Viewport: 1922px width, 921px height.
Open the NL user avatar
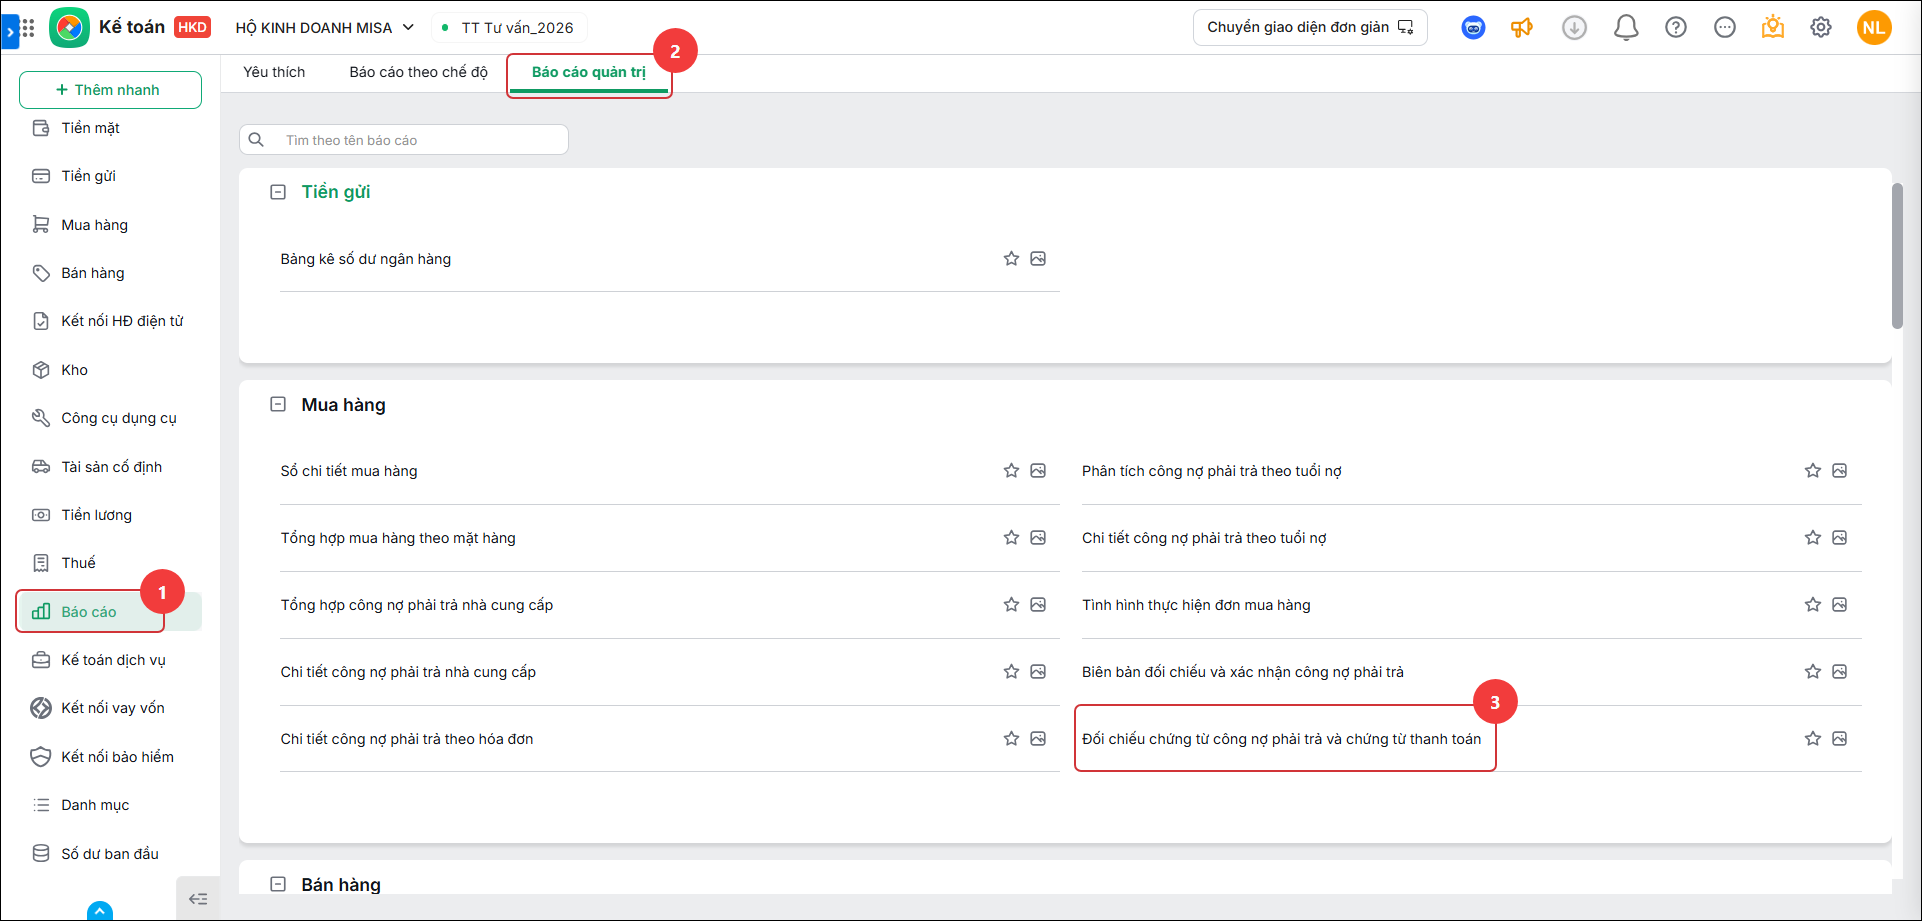(1874, 28)
